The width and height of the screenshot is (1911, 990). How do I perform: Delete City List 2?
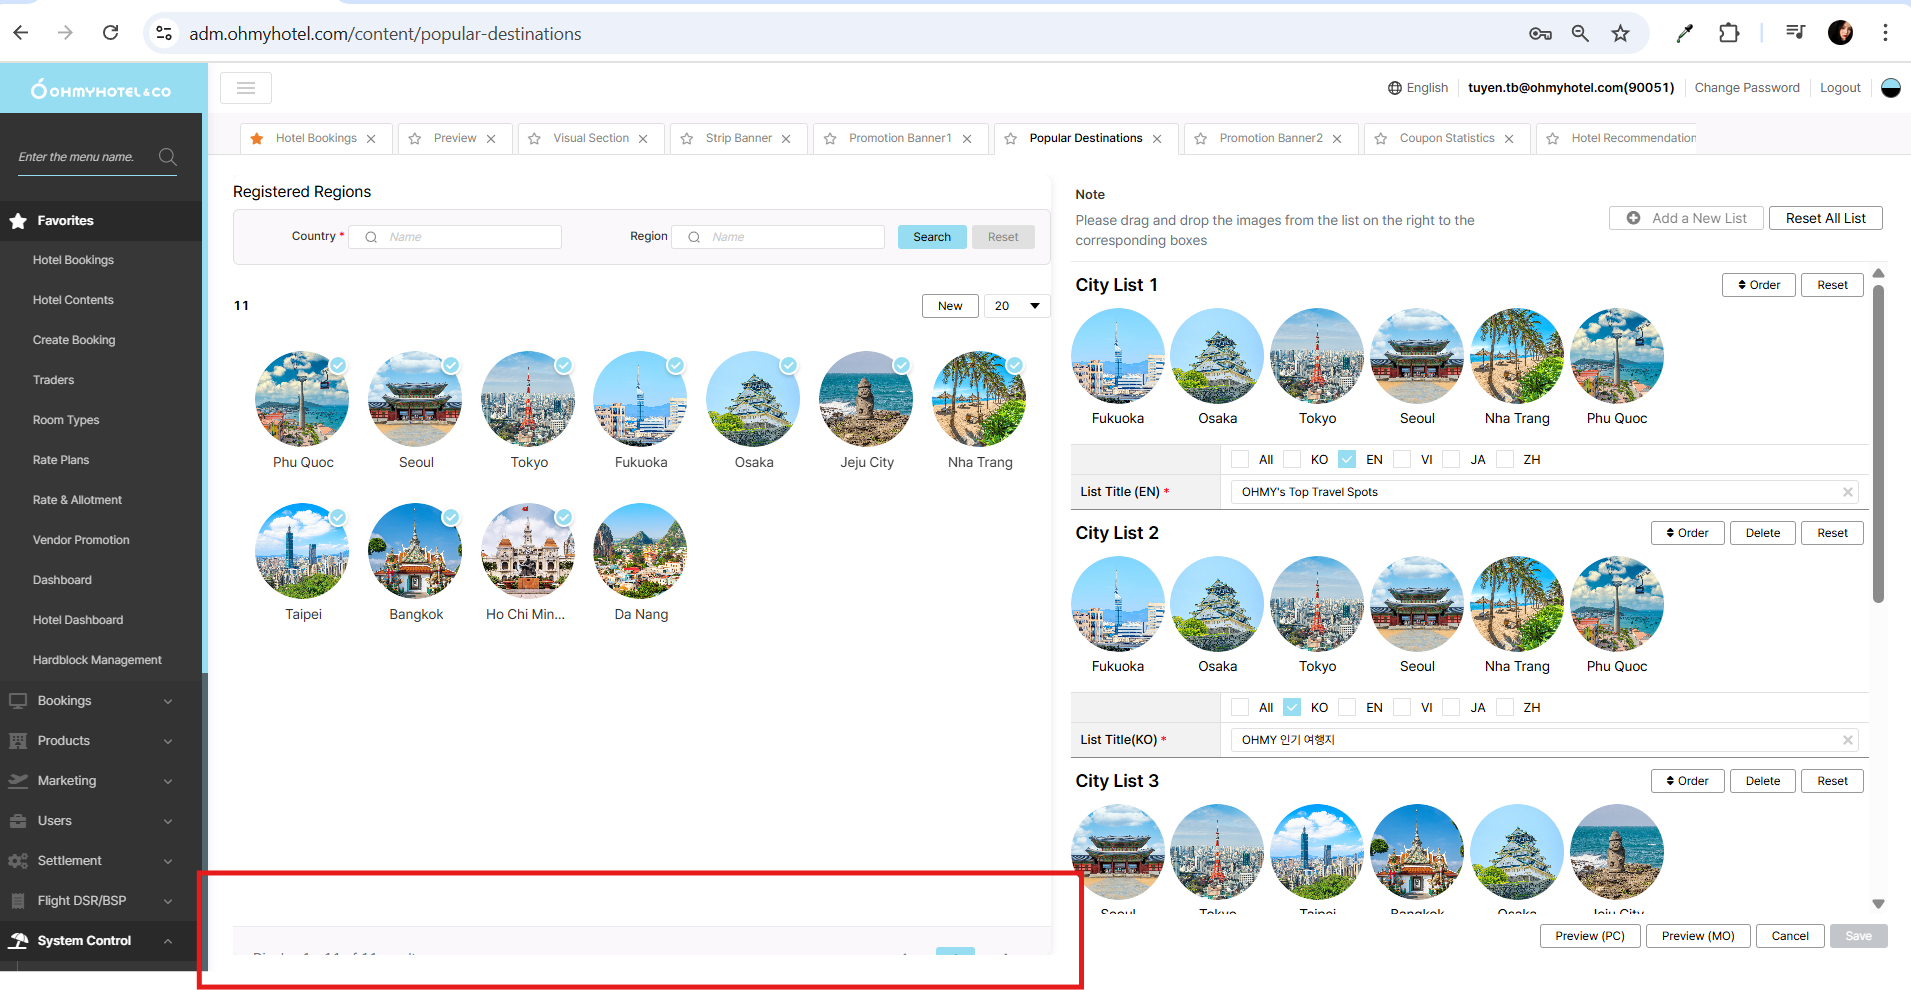pos(1762,533)
